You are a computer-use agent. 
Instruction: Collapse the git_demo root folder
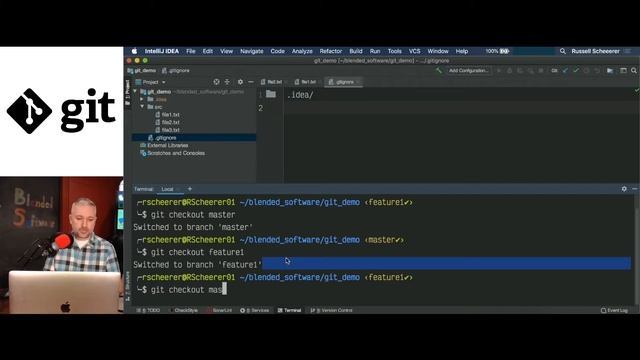click(135, 91)
